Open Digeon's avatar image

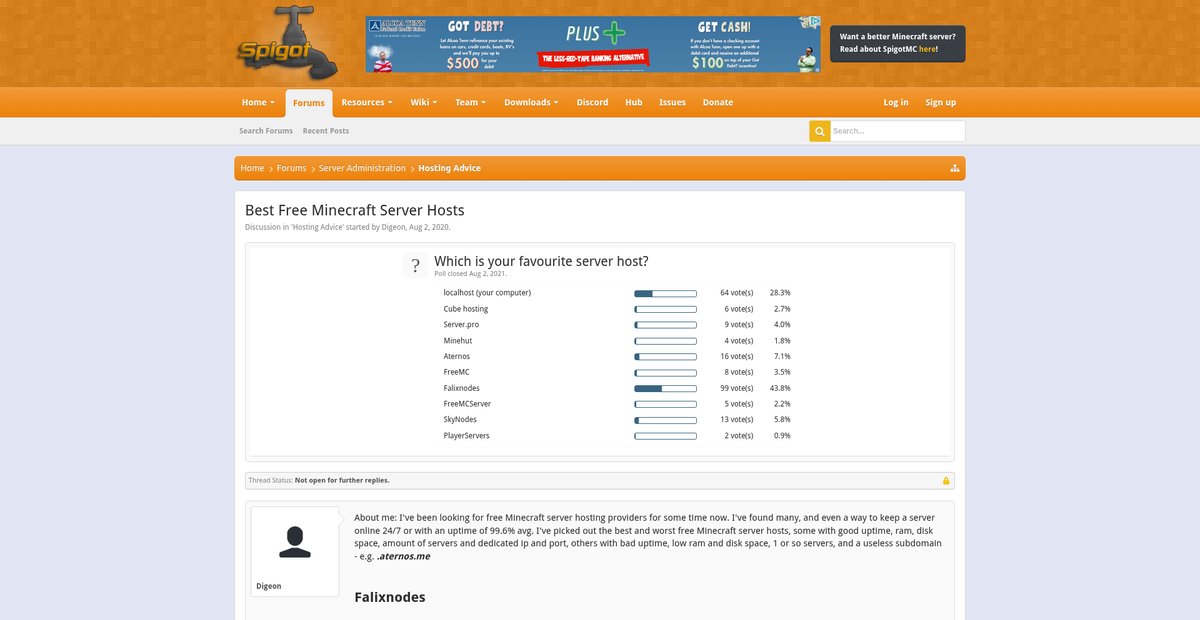[295, 541]
